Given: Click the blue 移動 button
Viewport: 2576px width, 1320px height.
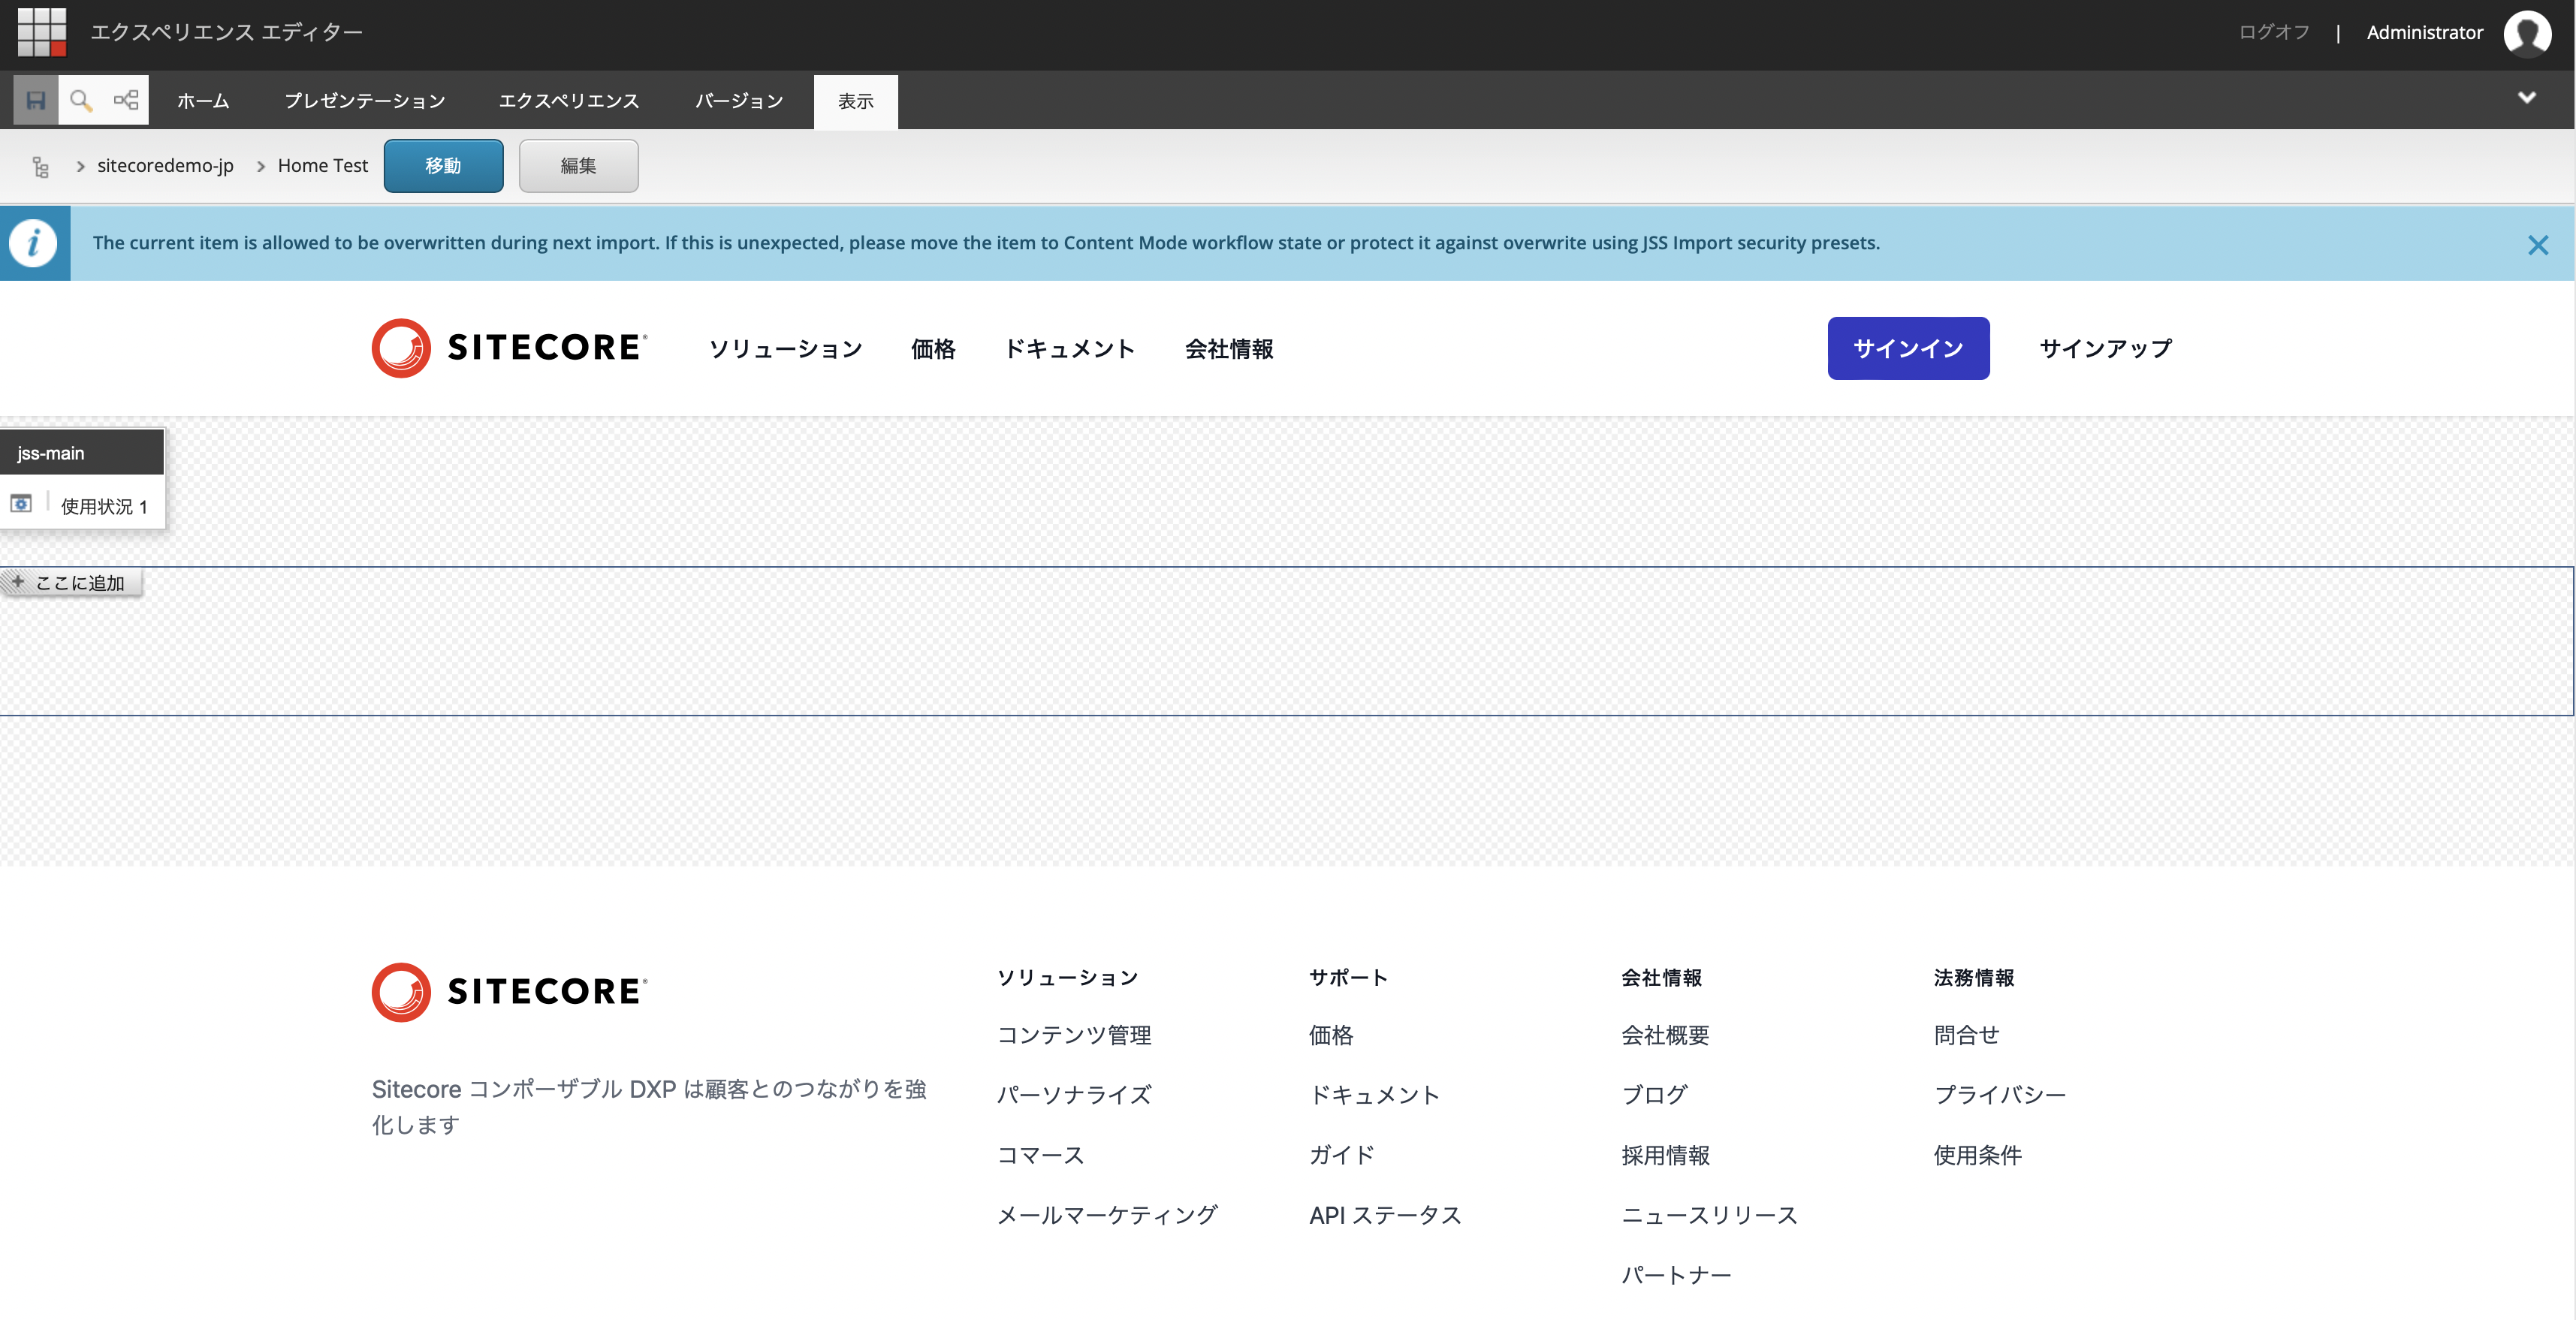Looking at the screenshot, I should 443,166.
